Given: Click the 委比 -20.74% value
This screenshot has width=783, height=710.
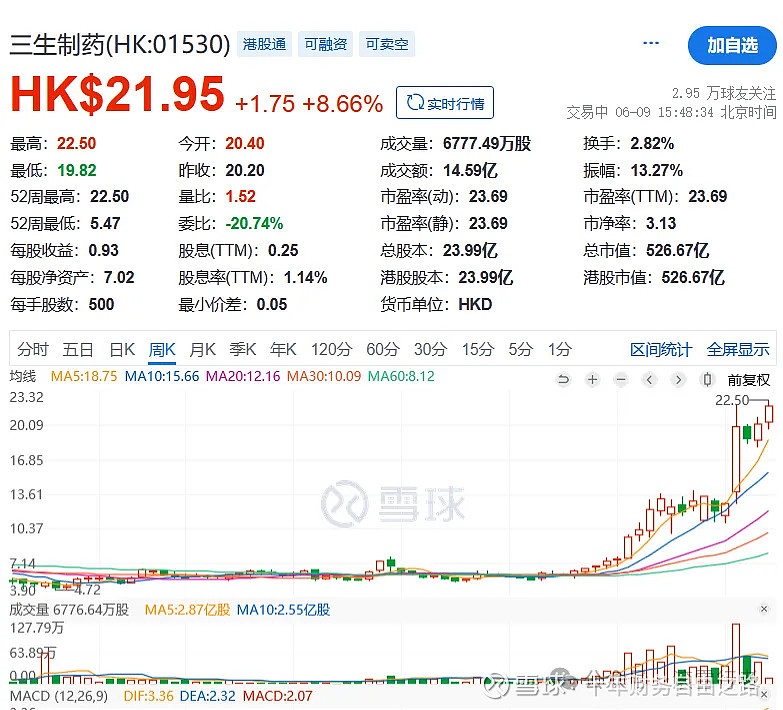Looking at the screenshot, I should point(254,223).
